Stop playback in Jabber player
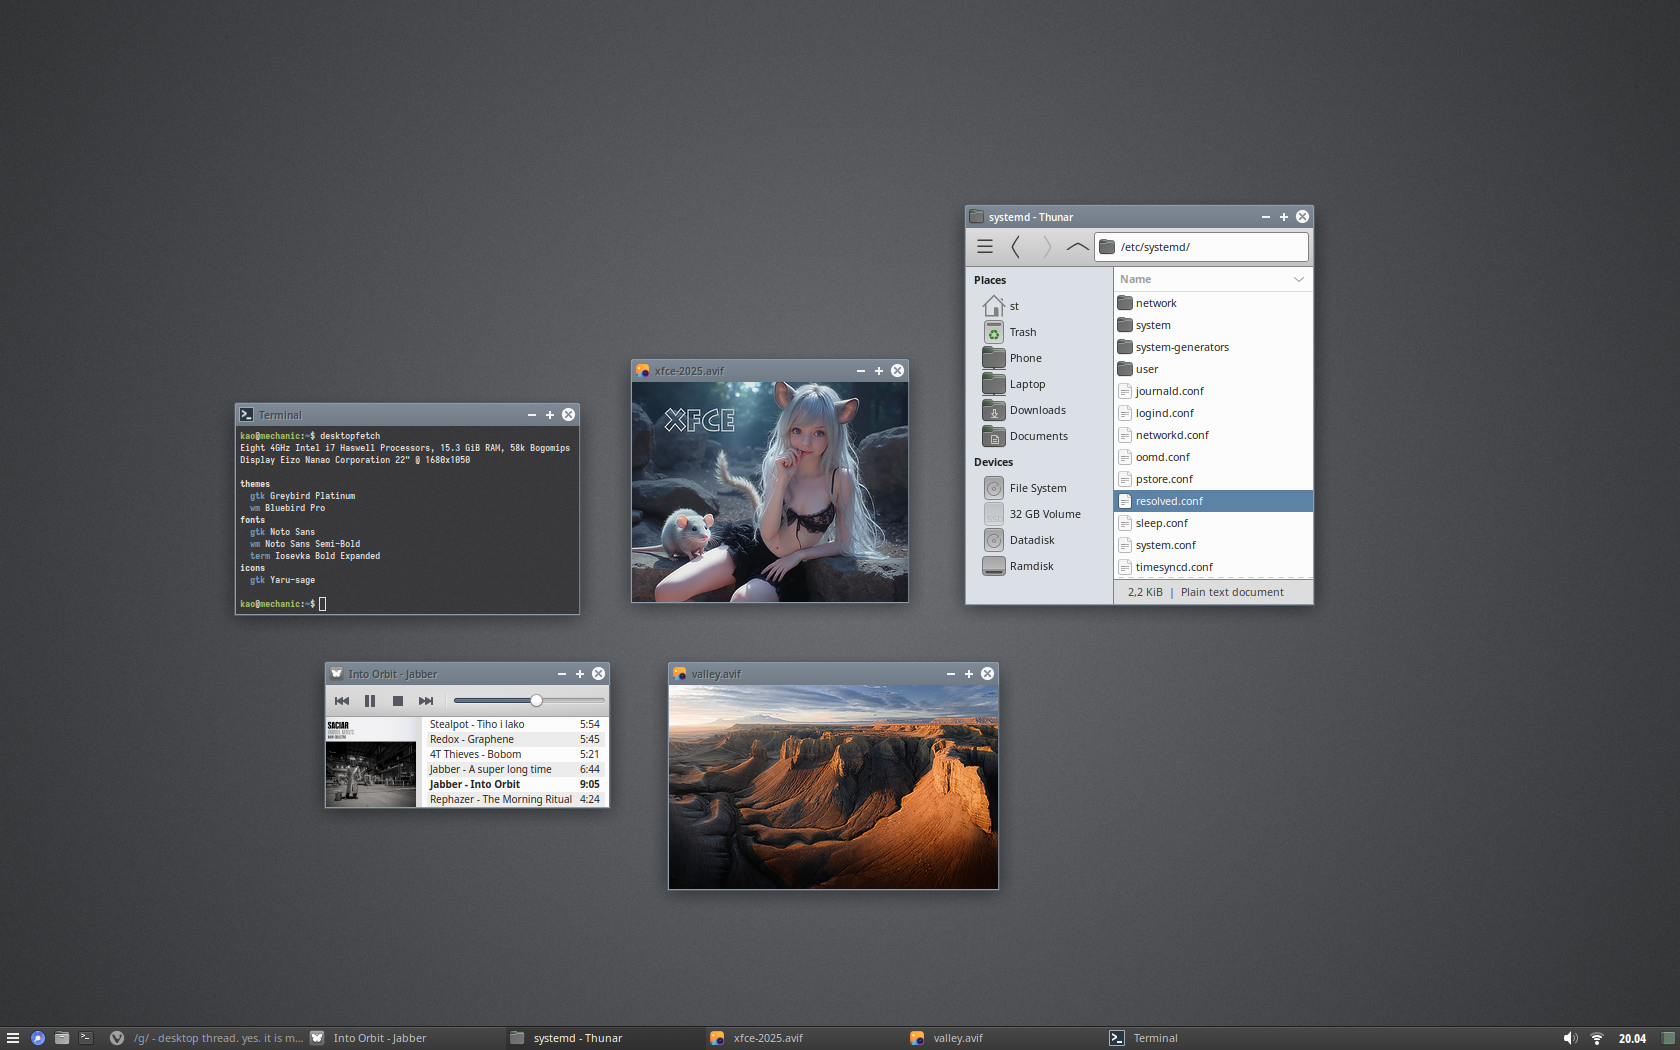Screen dimensions: 1680x1050 point(398,701)
